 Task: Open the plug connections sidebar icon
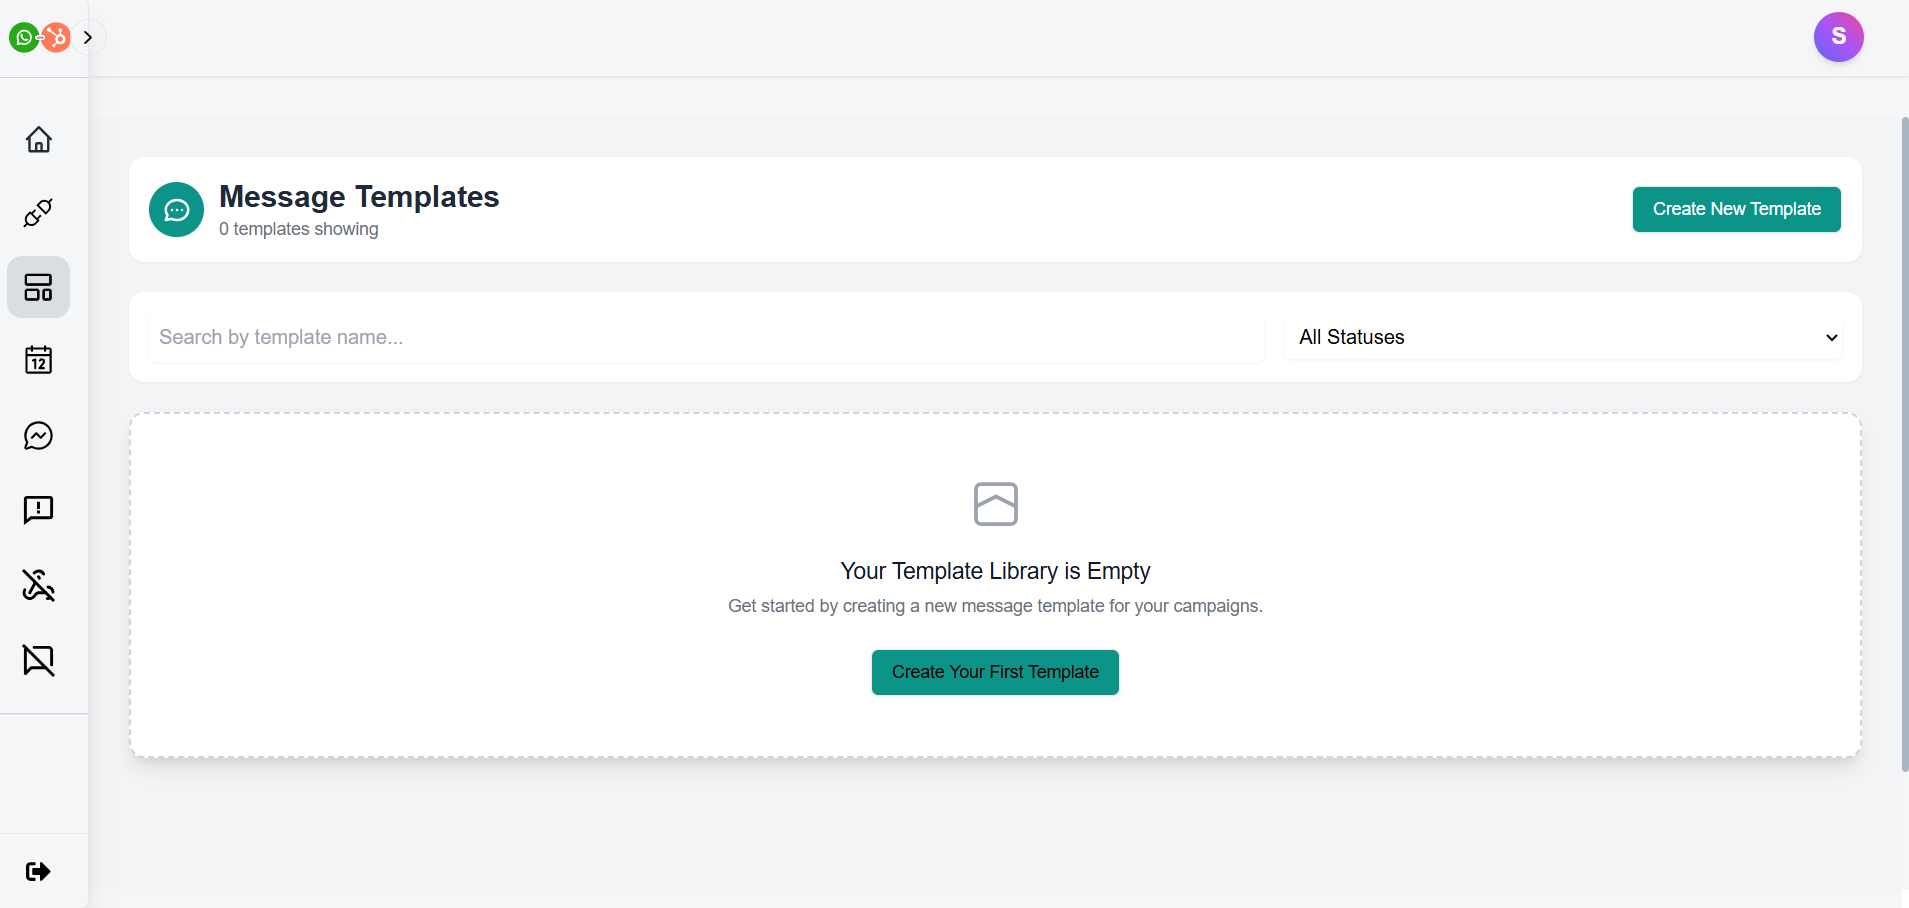pos(38,213)
